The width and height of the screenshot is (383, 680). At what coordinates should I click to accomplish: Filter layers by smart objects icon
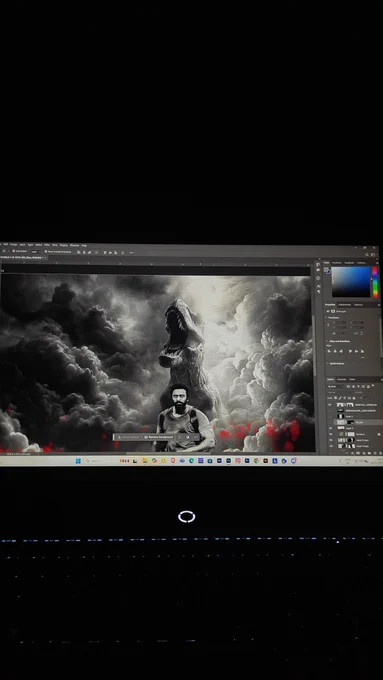coord(368,386)
